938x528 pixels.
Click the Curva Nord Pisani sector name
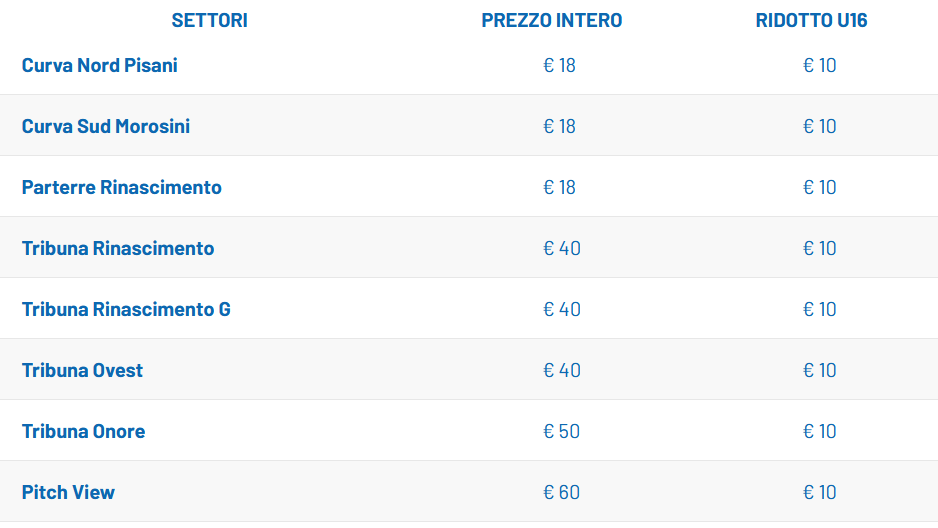99,66
